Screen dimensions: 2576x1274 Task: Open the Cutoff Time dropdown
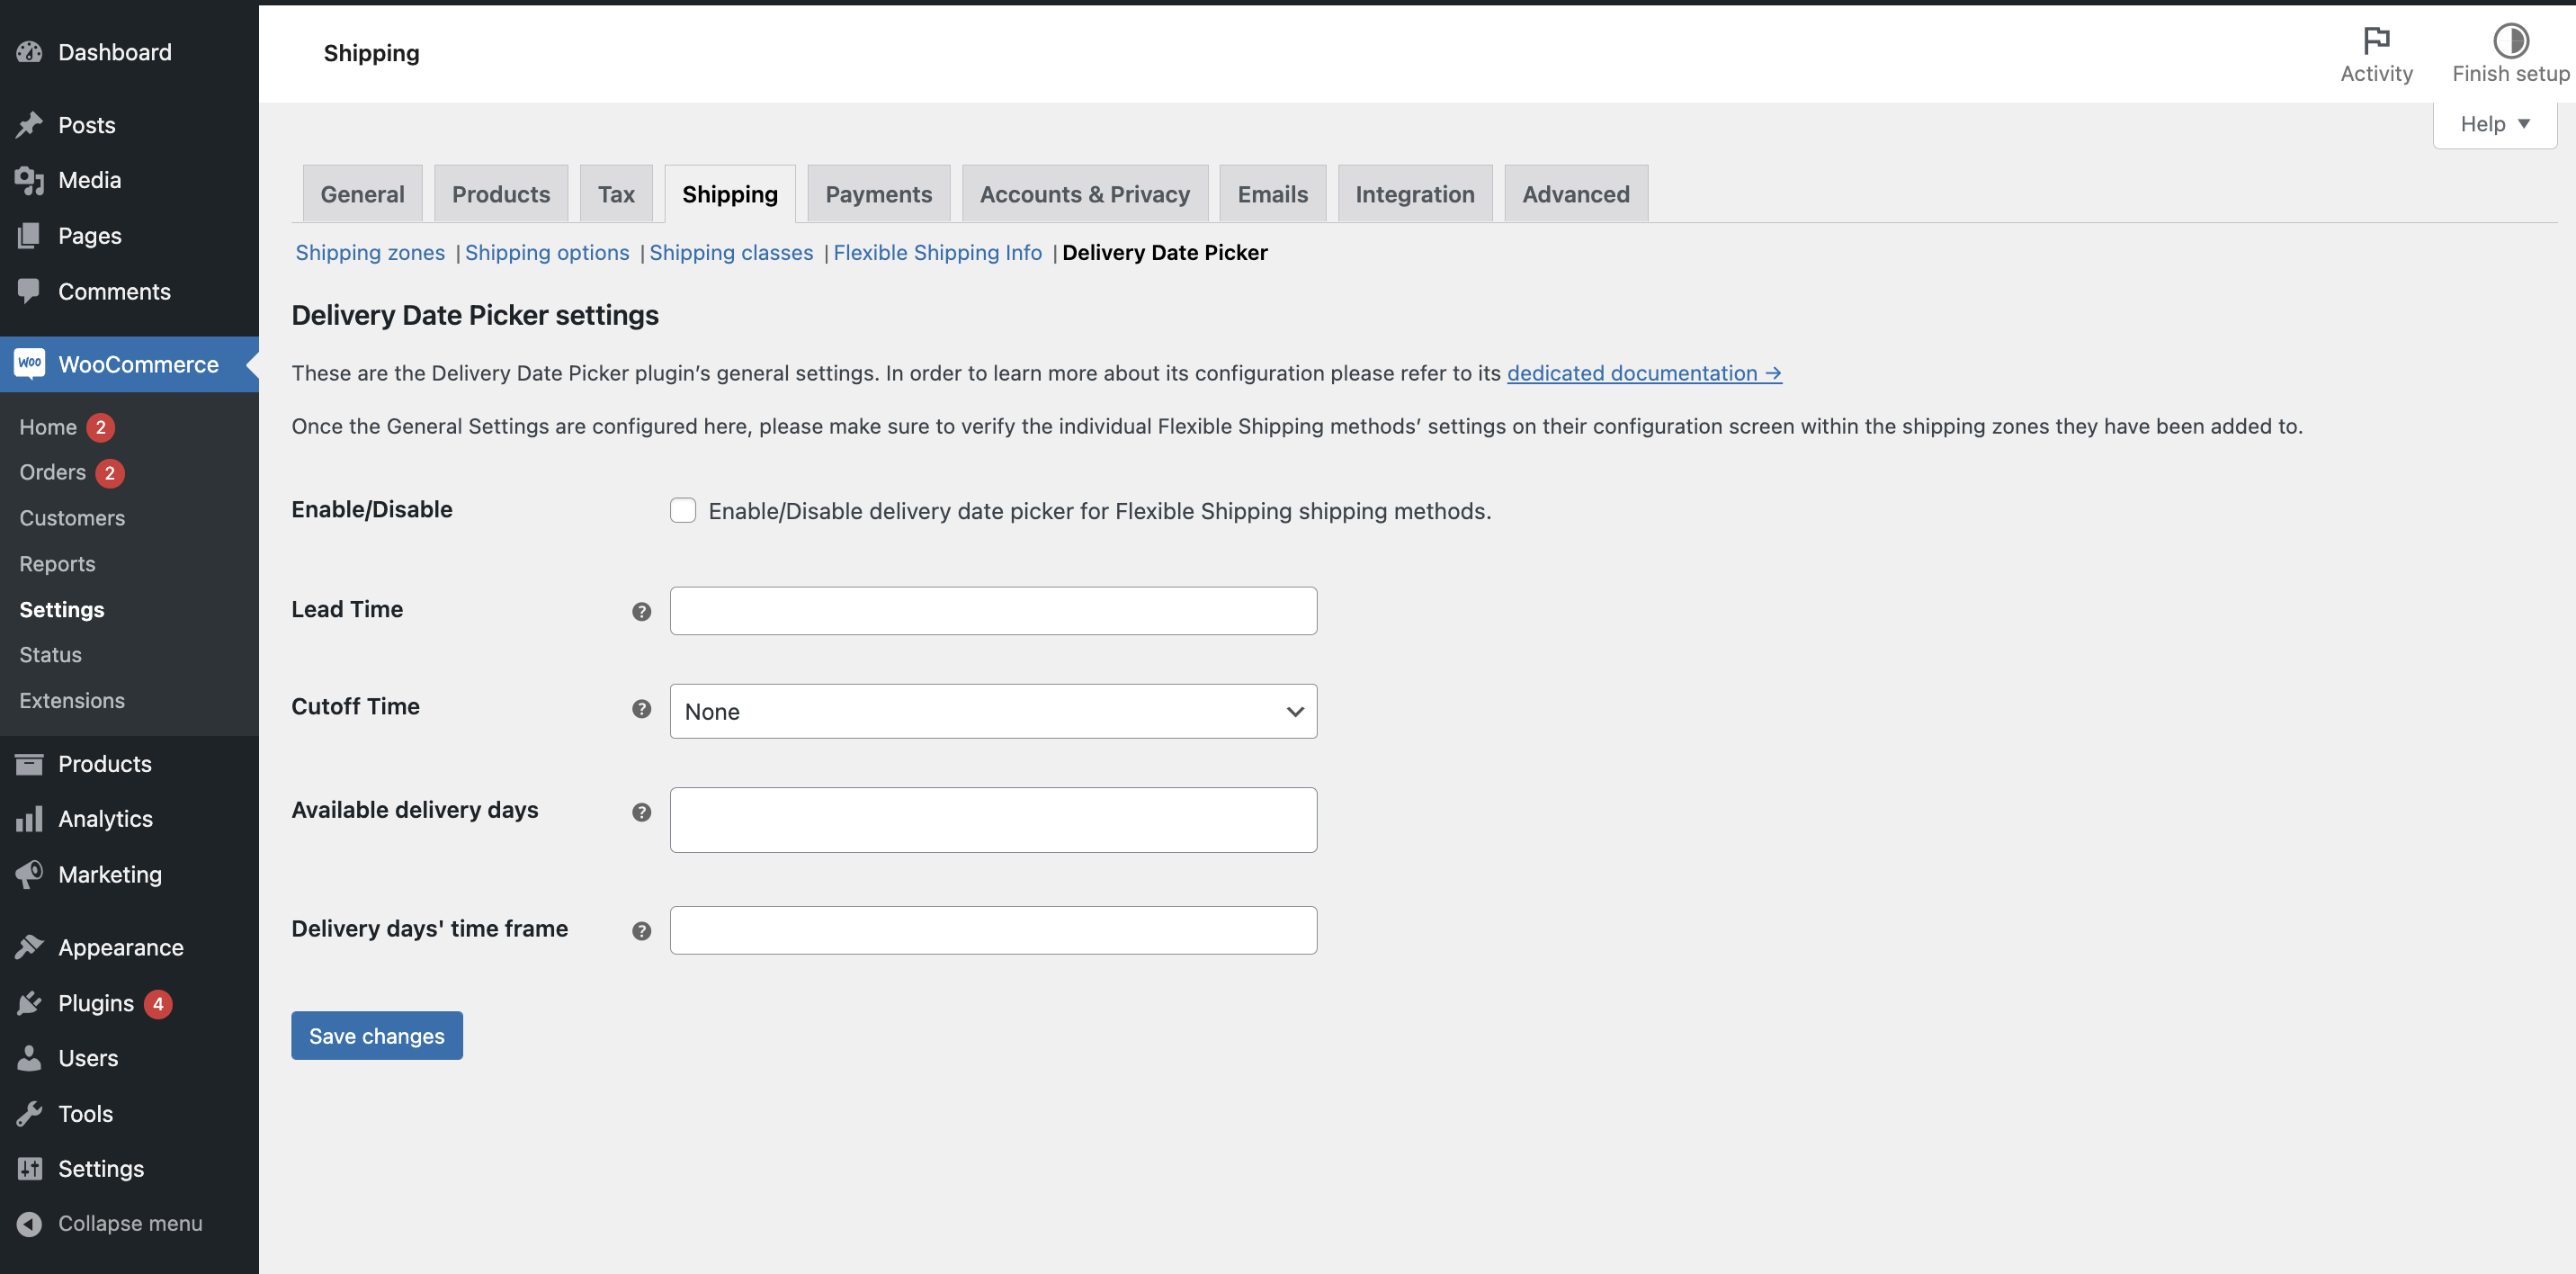point(992,711)
